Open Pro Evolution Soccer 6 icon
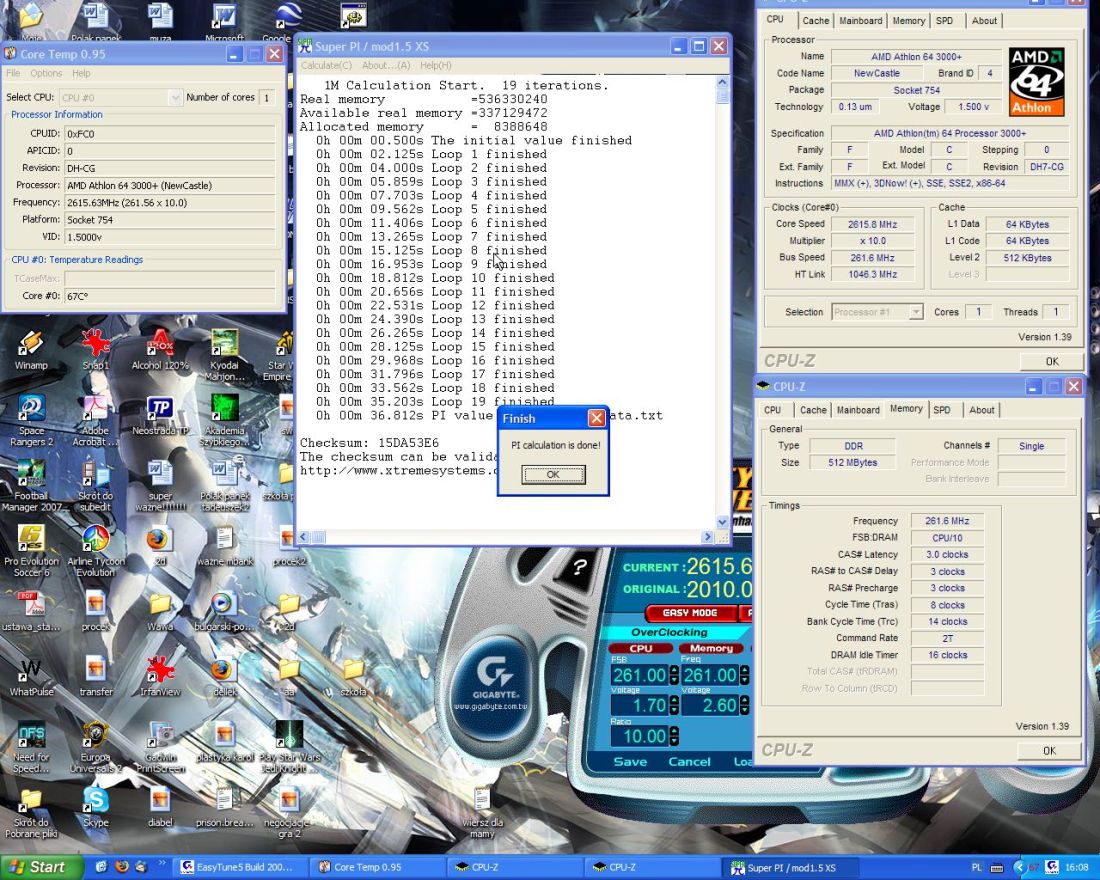 point(31,550)
